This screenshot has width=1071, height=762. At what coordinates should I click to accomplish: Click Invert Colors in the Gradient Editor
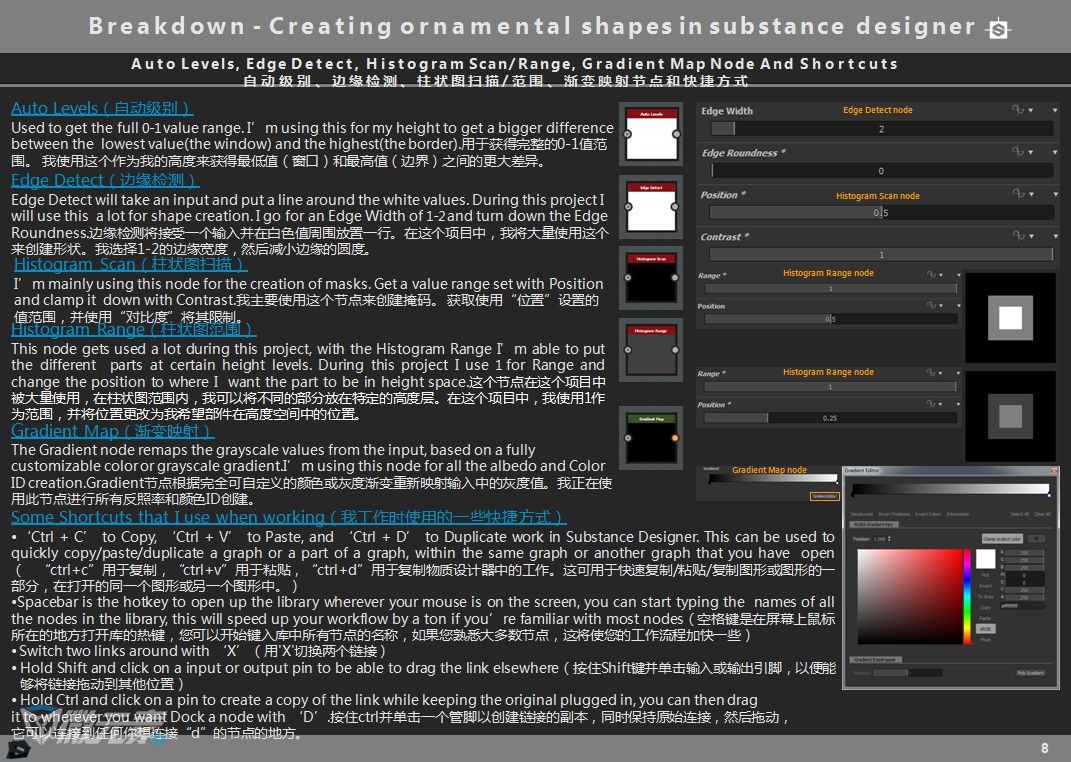point(928,514)
